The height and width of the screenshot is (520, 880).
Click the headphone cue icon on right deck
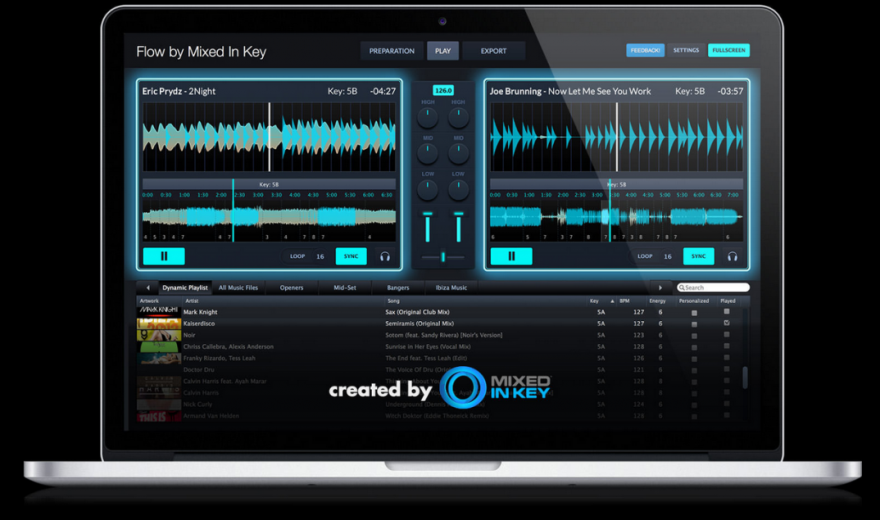click(732, 256)
